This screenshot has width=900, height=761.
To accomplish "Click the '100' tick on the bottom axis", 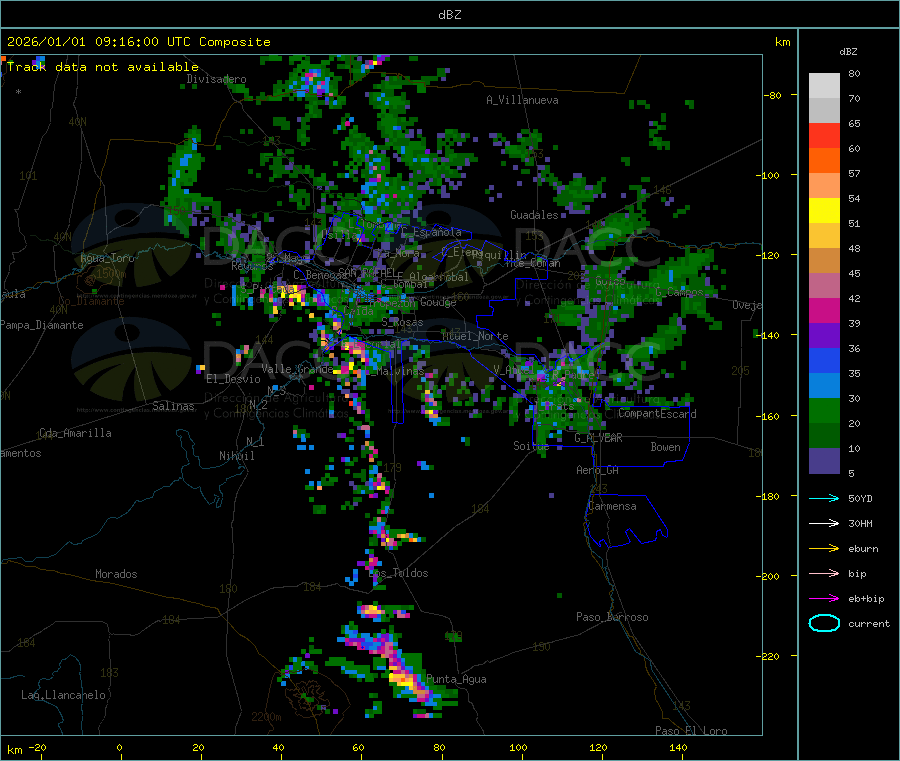I will click(x=518, y=747).
